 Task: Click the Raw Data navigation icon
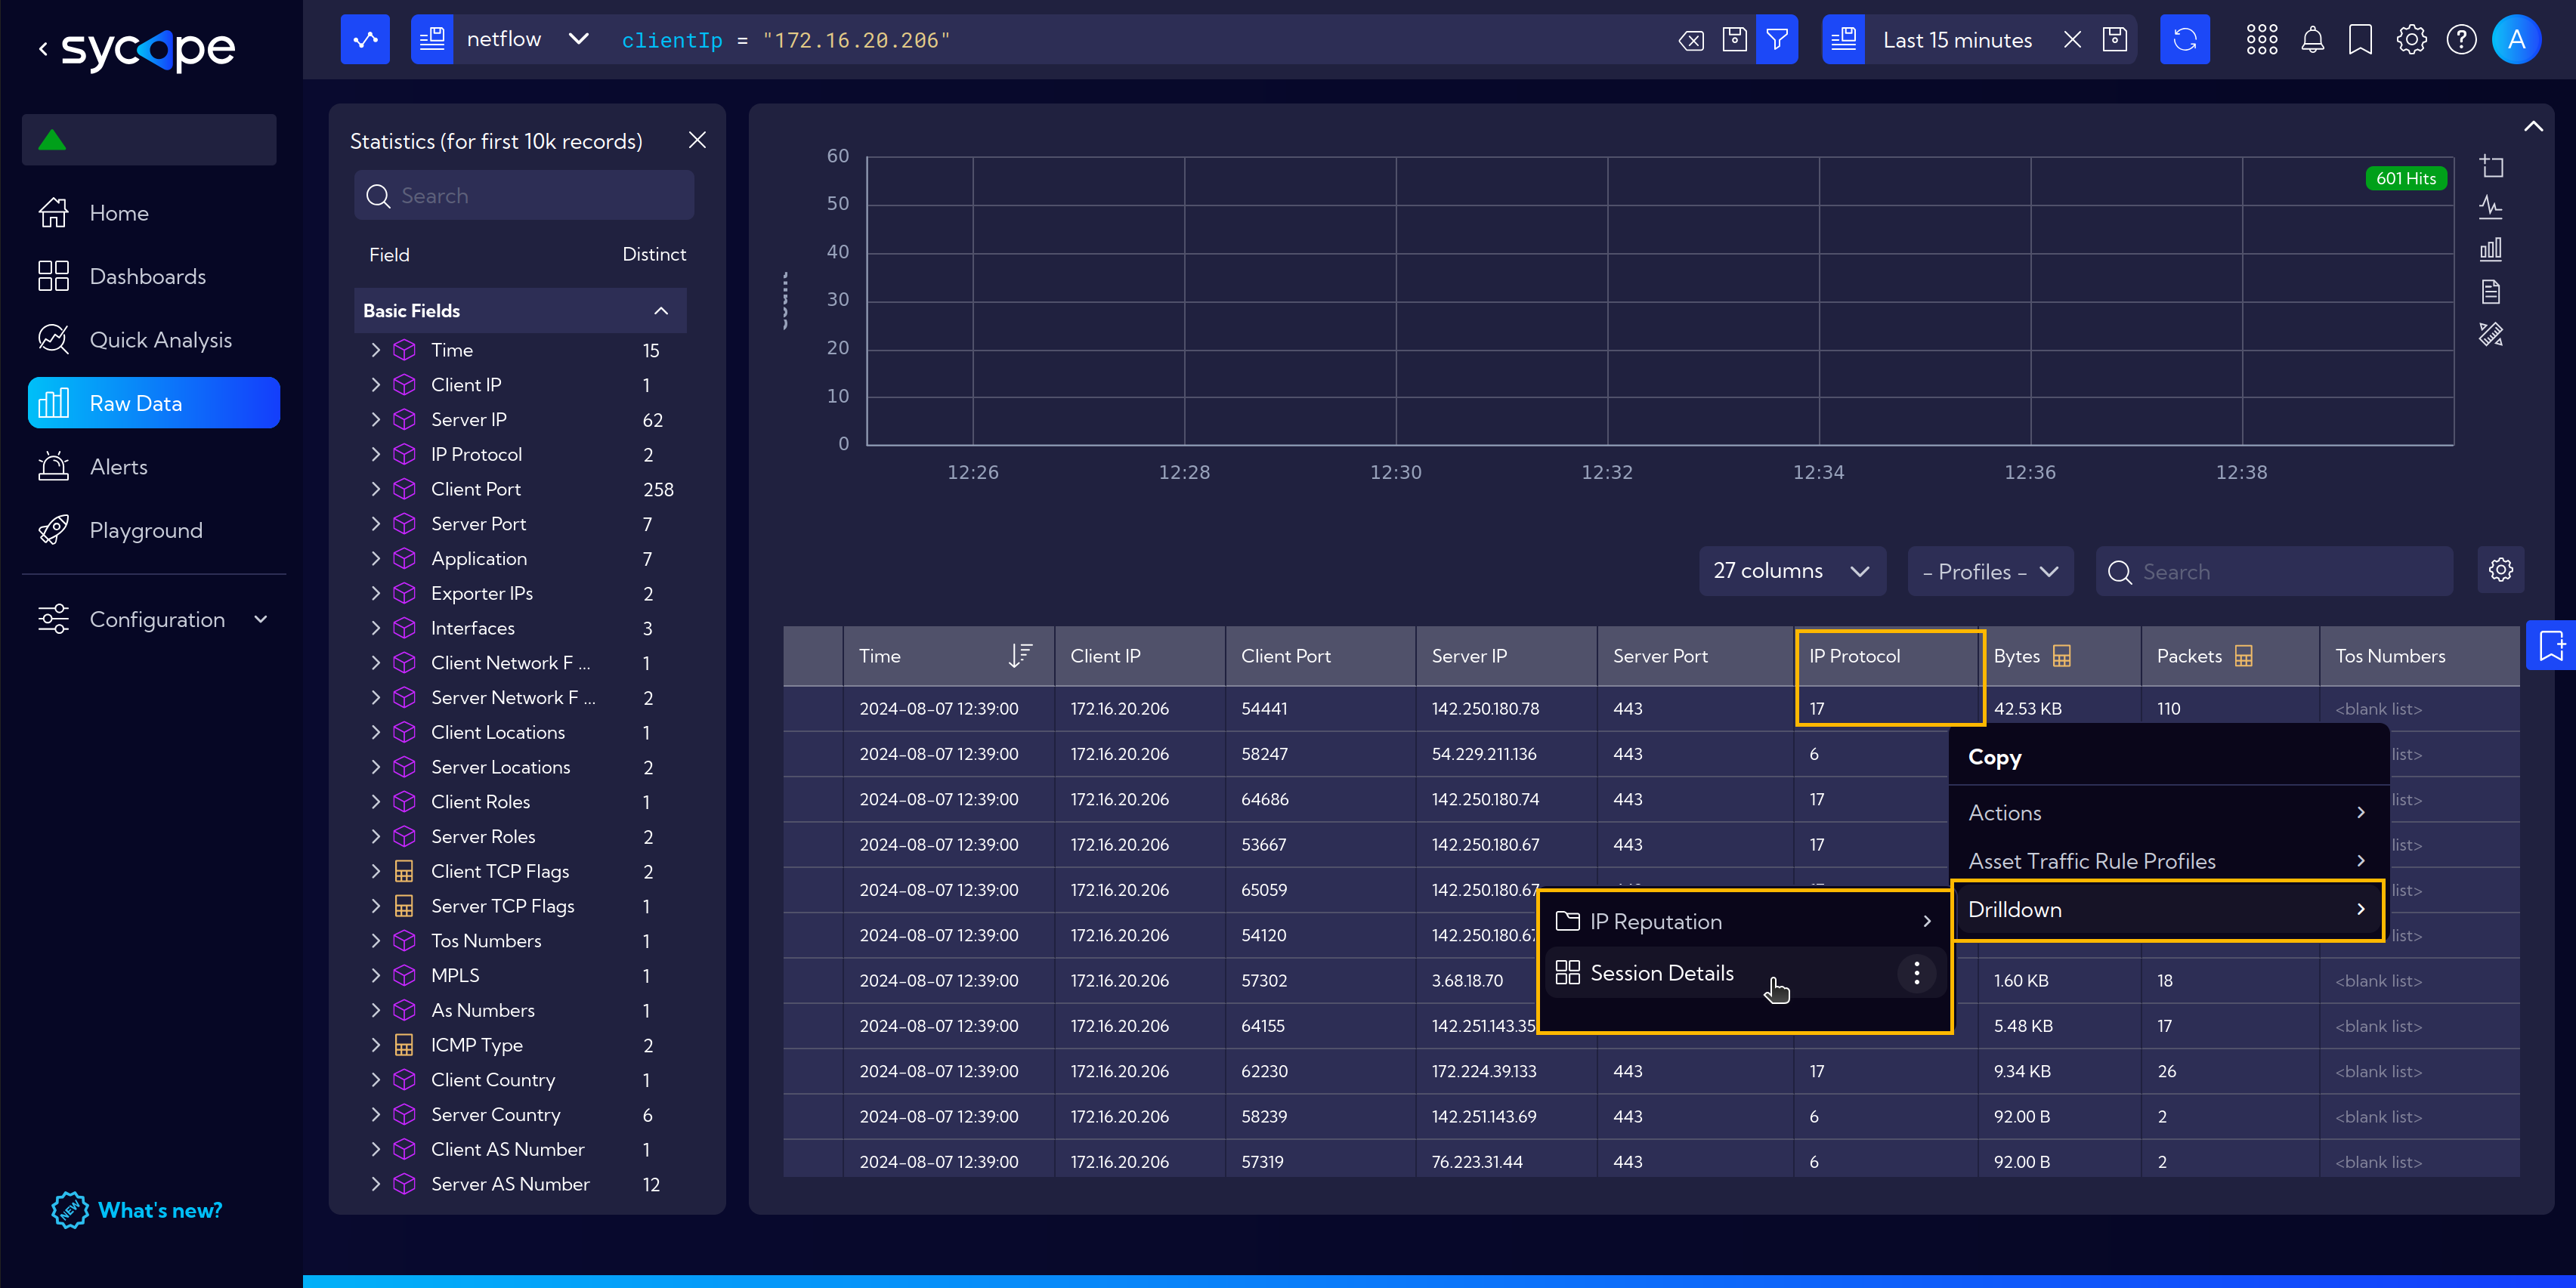point(56,403)
